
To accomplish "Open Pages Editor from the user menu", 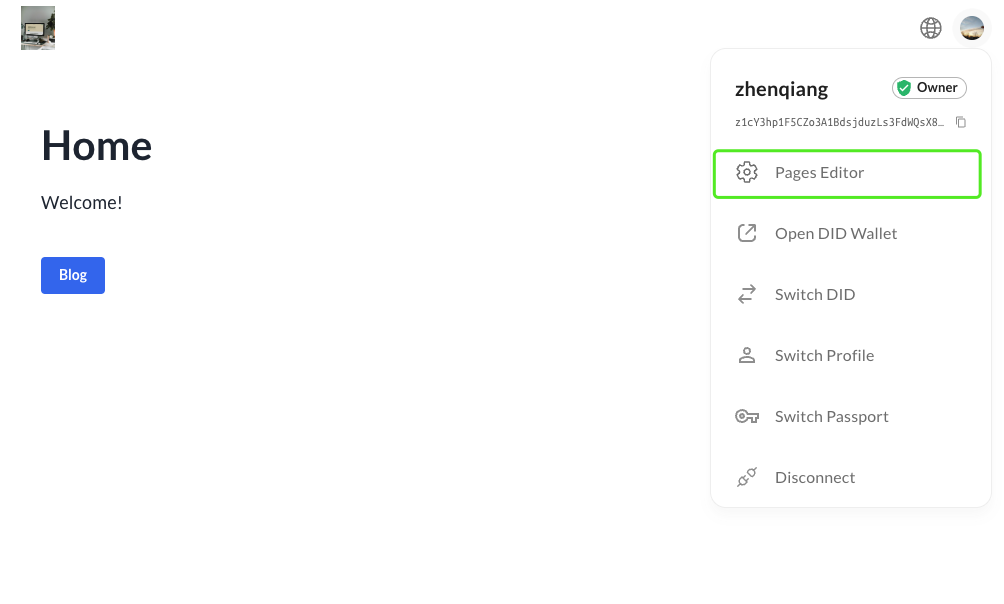I will 819,172.
